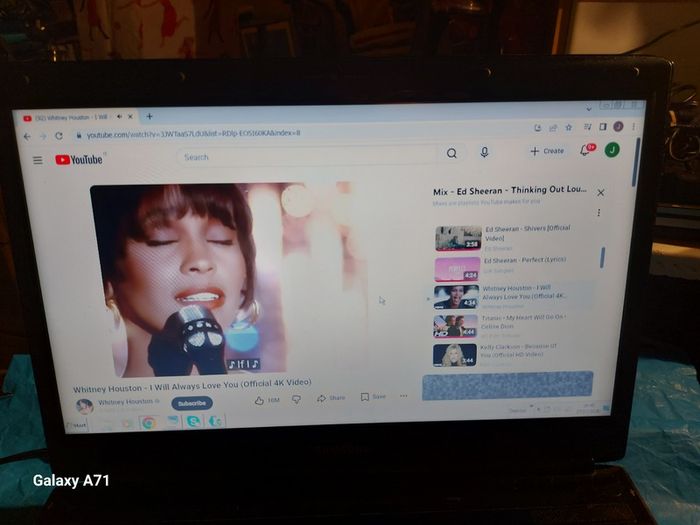Screen dimensions: 700x525
Task: Start voice search with the microphone icon
Action: (x=484, y=152)
